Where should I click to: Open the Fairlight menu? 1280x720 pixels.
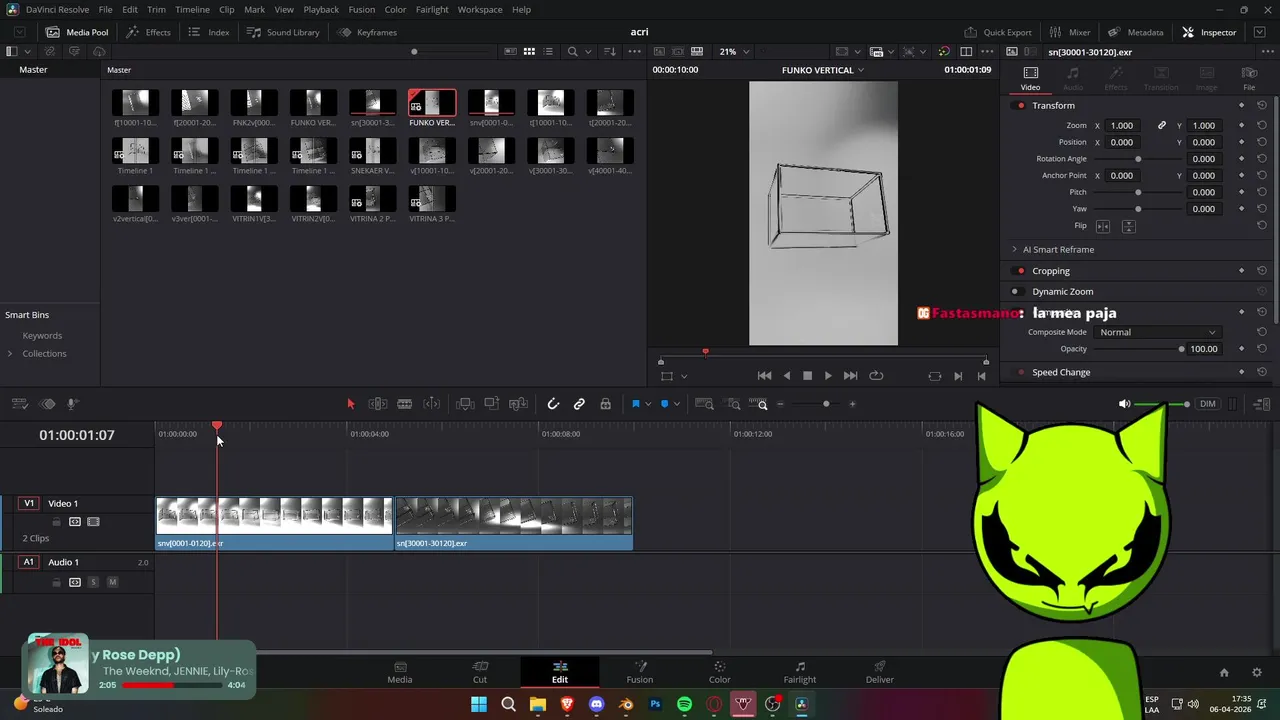[432, 9]
